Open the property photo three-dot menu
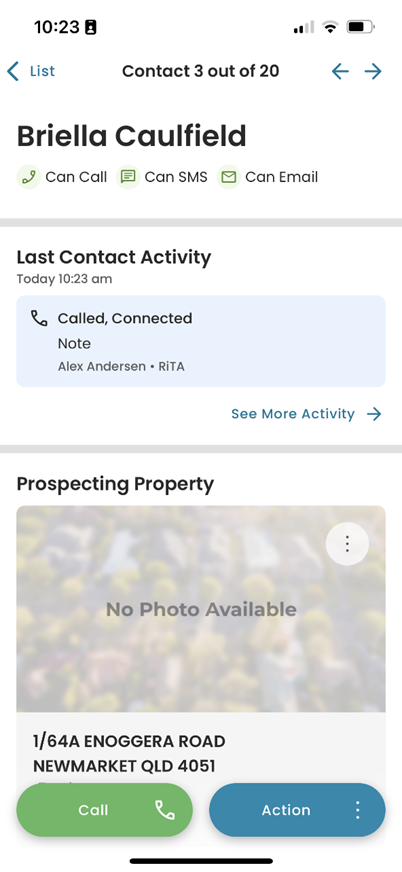Image resolution: width=402 pixels, height=872 pixels. tap(347, 544)
